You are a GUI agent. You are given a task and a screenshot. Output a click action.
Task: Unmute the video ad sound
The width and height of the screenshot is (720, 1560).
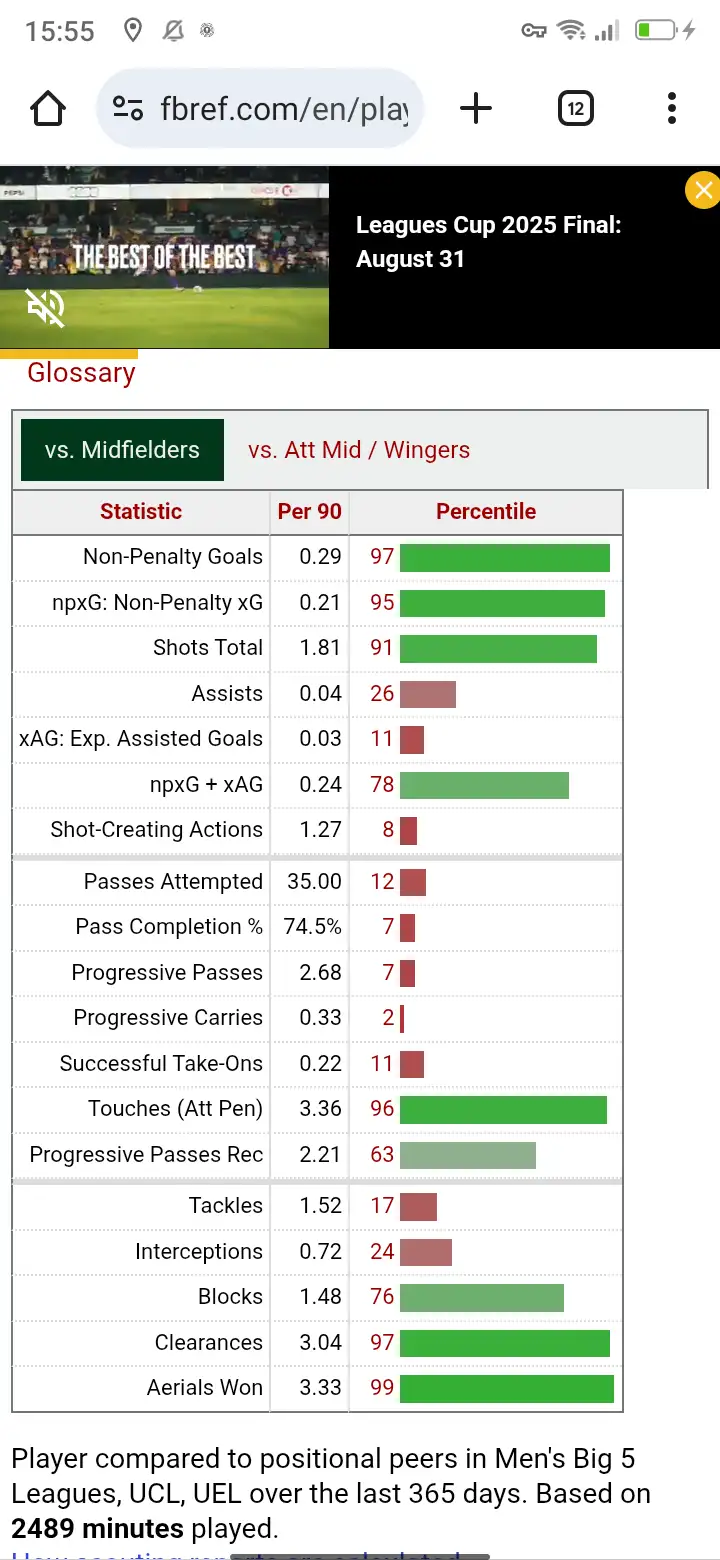(x=46, y=309)
